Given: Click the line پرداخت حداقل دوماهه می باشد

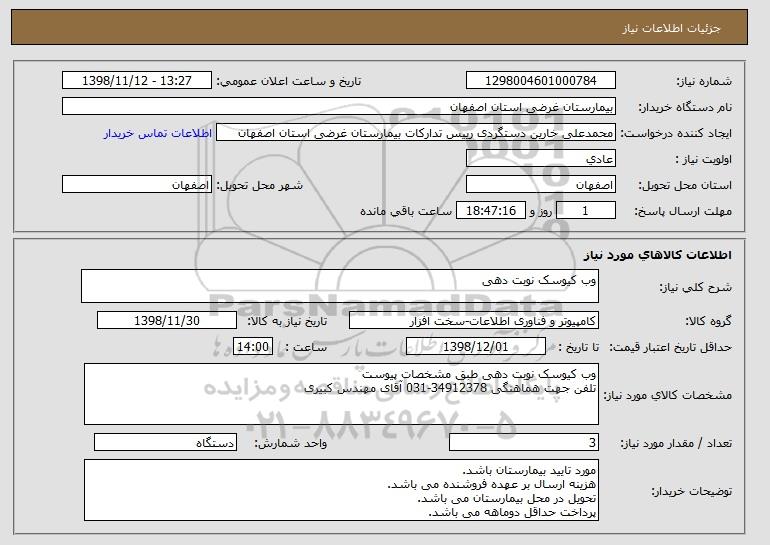Looking at the screenshot, I should (513, 513).
